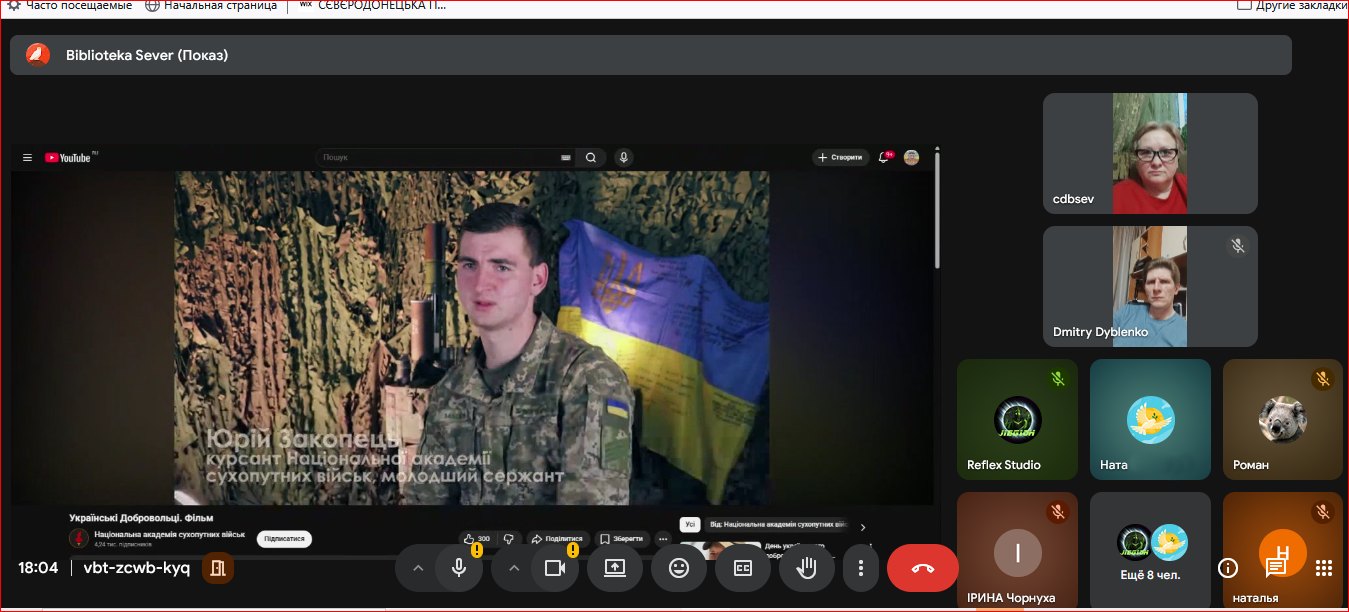Viewport: 1349px width, 612px height.
Task: Toggle the microphone on or off
Action: [459, 568]
